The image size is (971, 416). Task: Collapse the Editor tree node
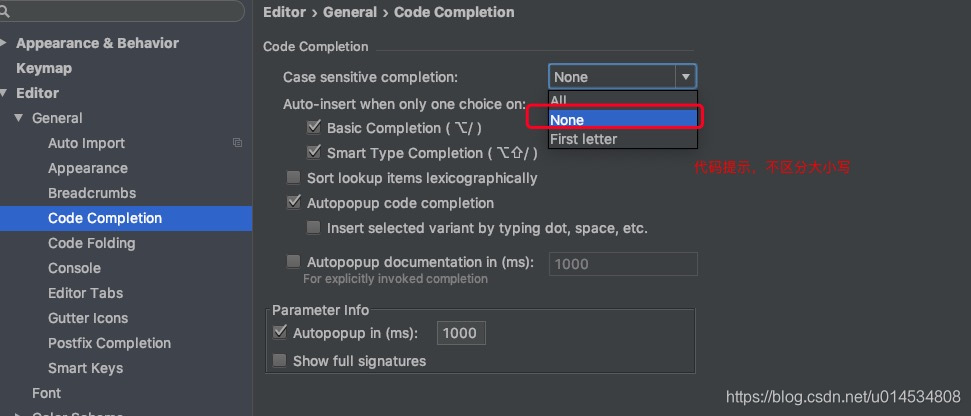5,93
